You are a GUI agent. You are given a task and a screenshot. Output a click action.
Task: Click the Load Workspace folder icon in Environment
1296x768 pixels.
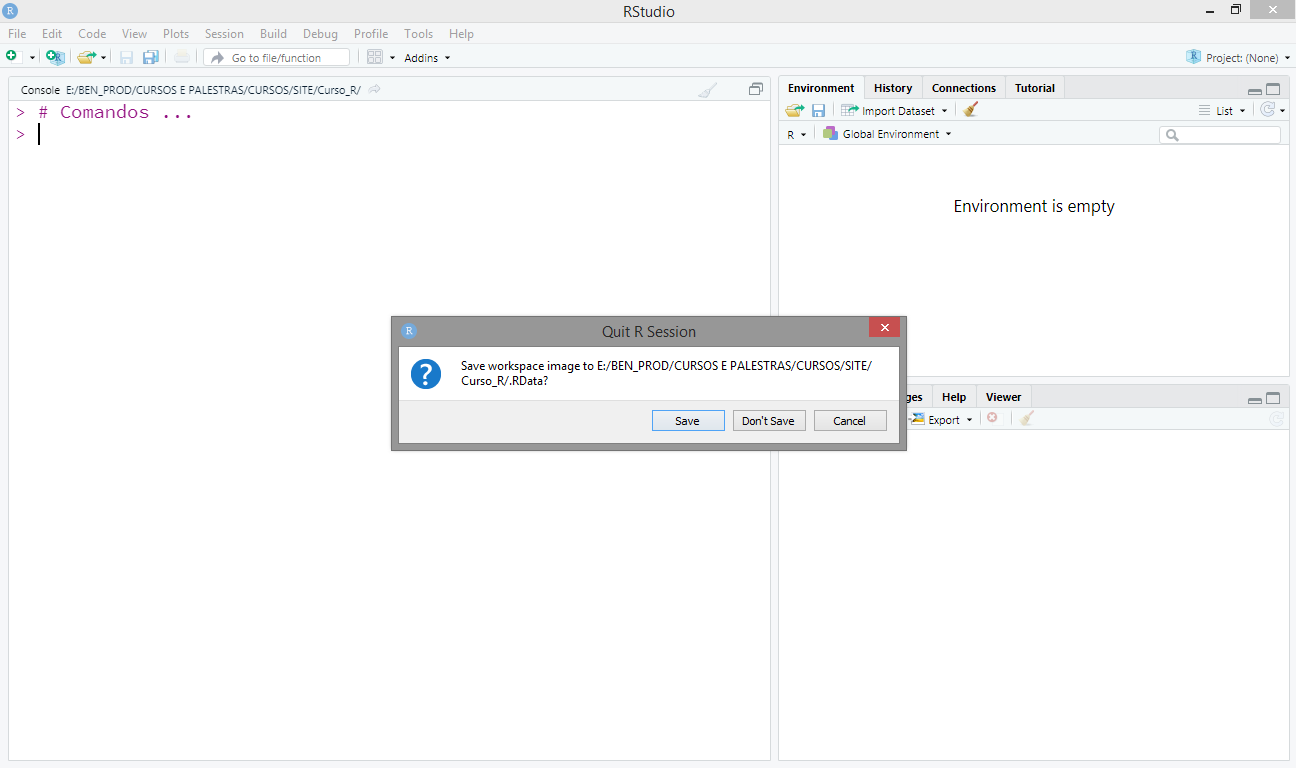[x=794, y=110]
